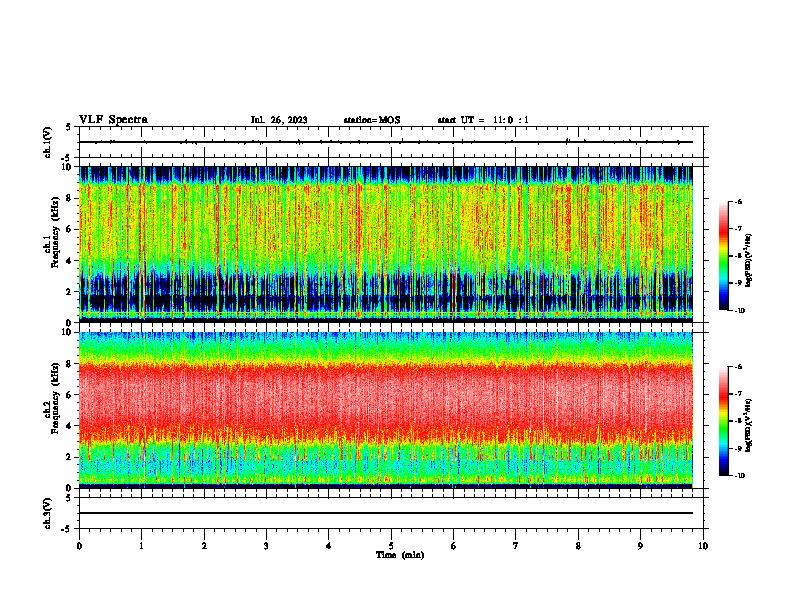Click ch.1 frequency tick label "10"
Viewport: 792px width, 612px height.
(67, 167)
